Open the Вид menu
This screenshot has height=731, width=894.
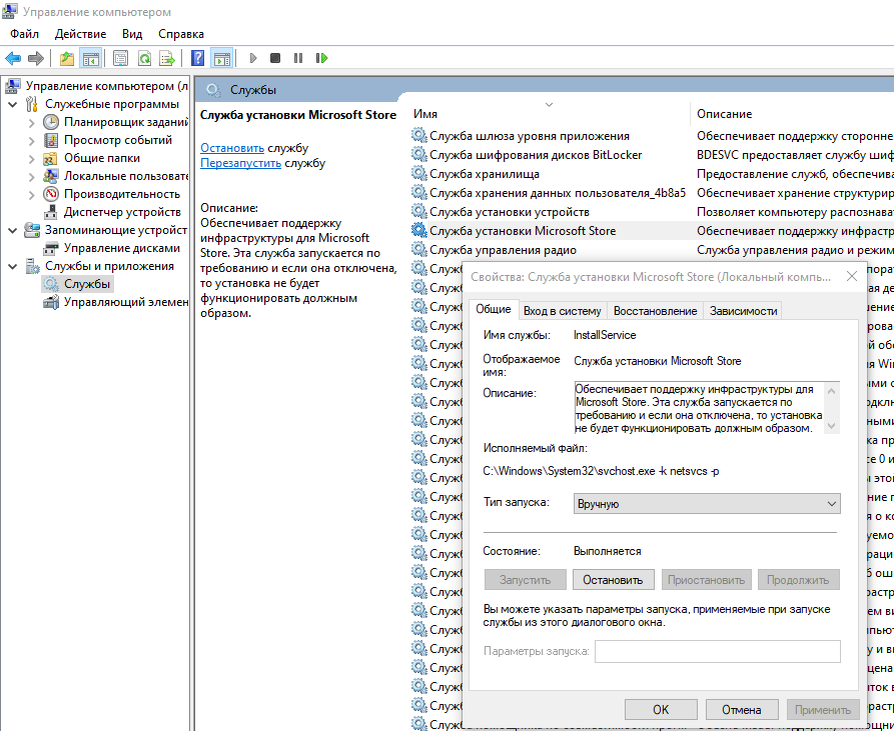pos(132,34)
